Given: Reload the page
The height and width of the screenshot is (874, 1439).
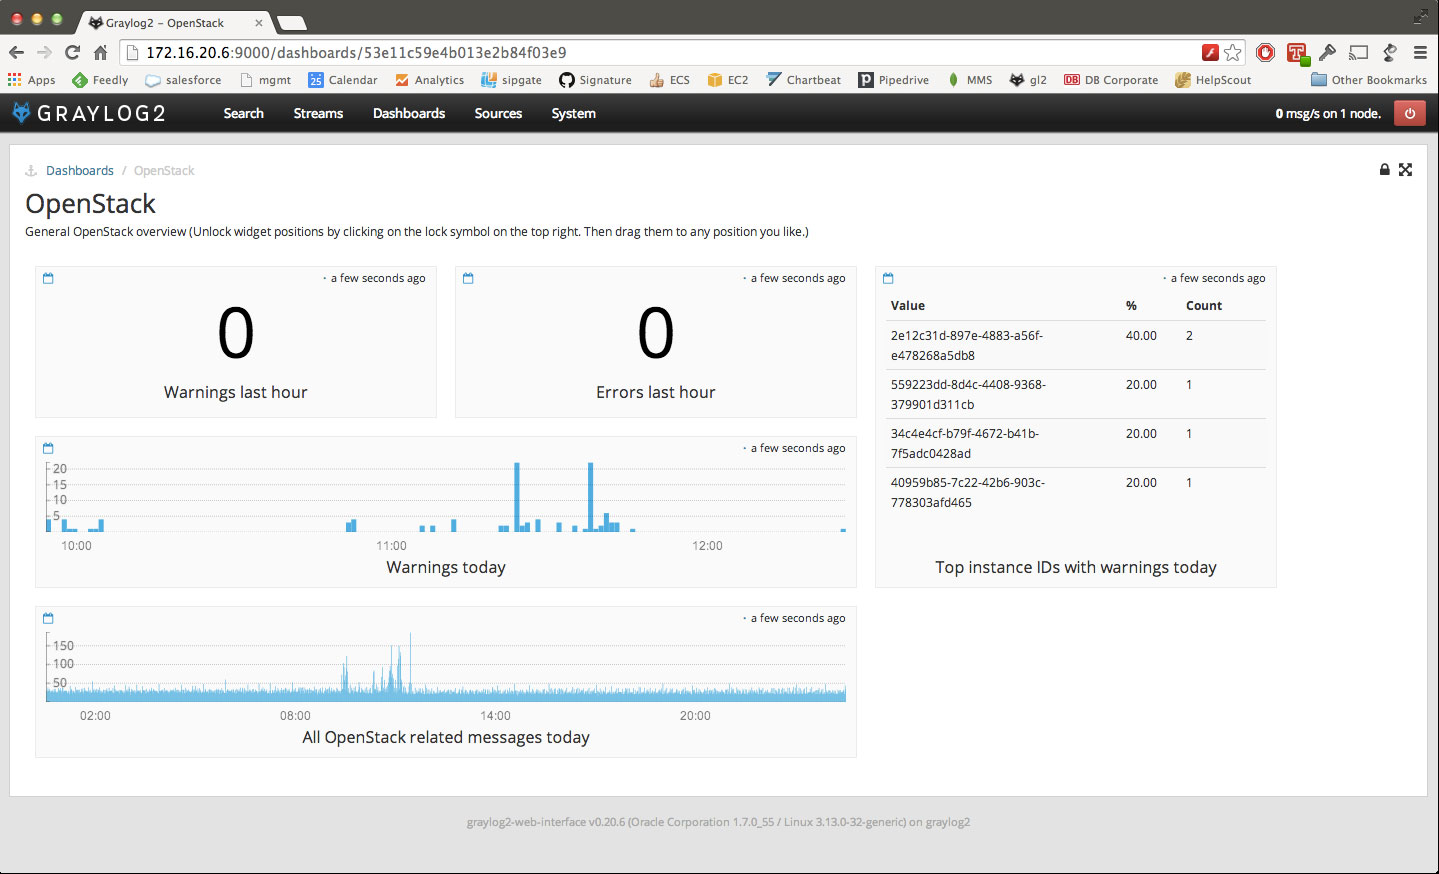Looking at the screenshot, I should click(x=72, y=52).
